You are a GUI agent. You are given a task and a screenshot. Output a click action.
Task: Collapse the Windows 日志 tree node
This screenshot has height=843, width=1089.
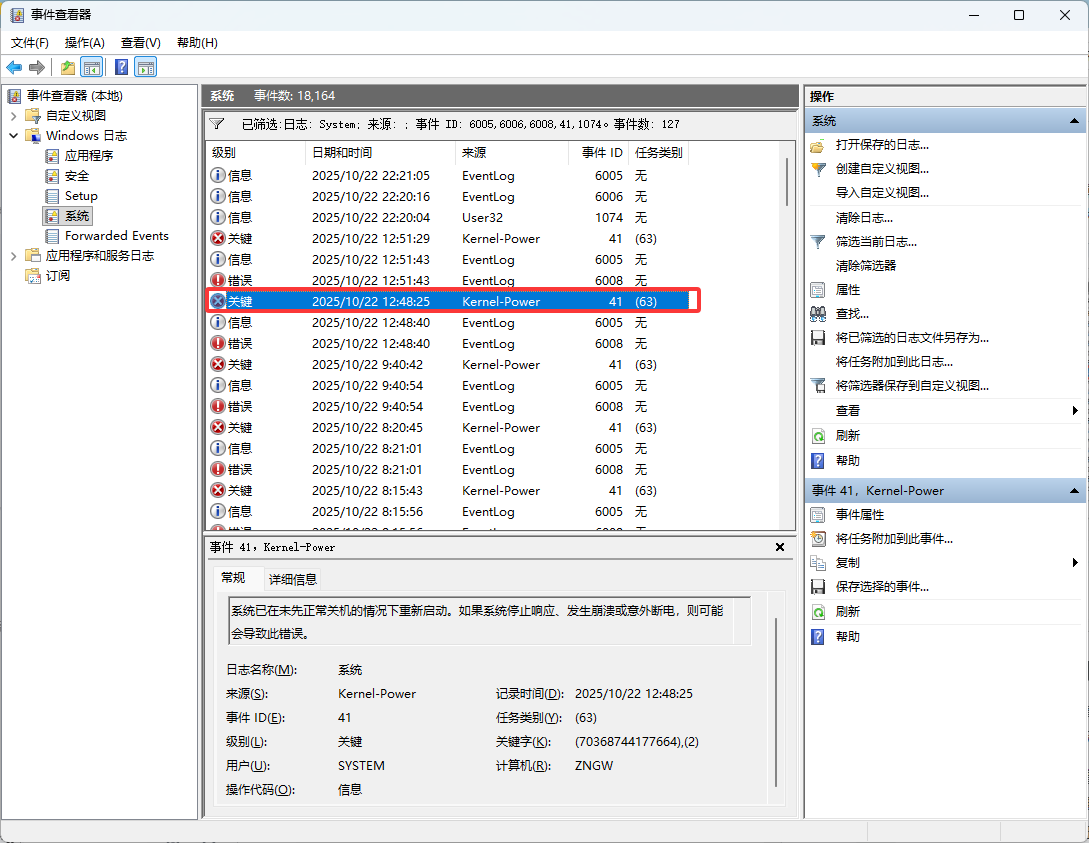click(x=14, y=136)
